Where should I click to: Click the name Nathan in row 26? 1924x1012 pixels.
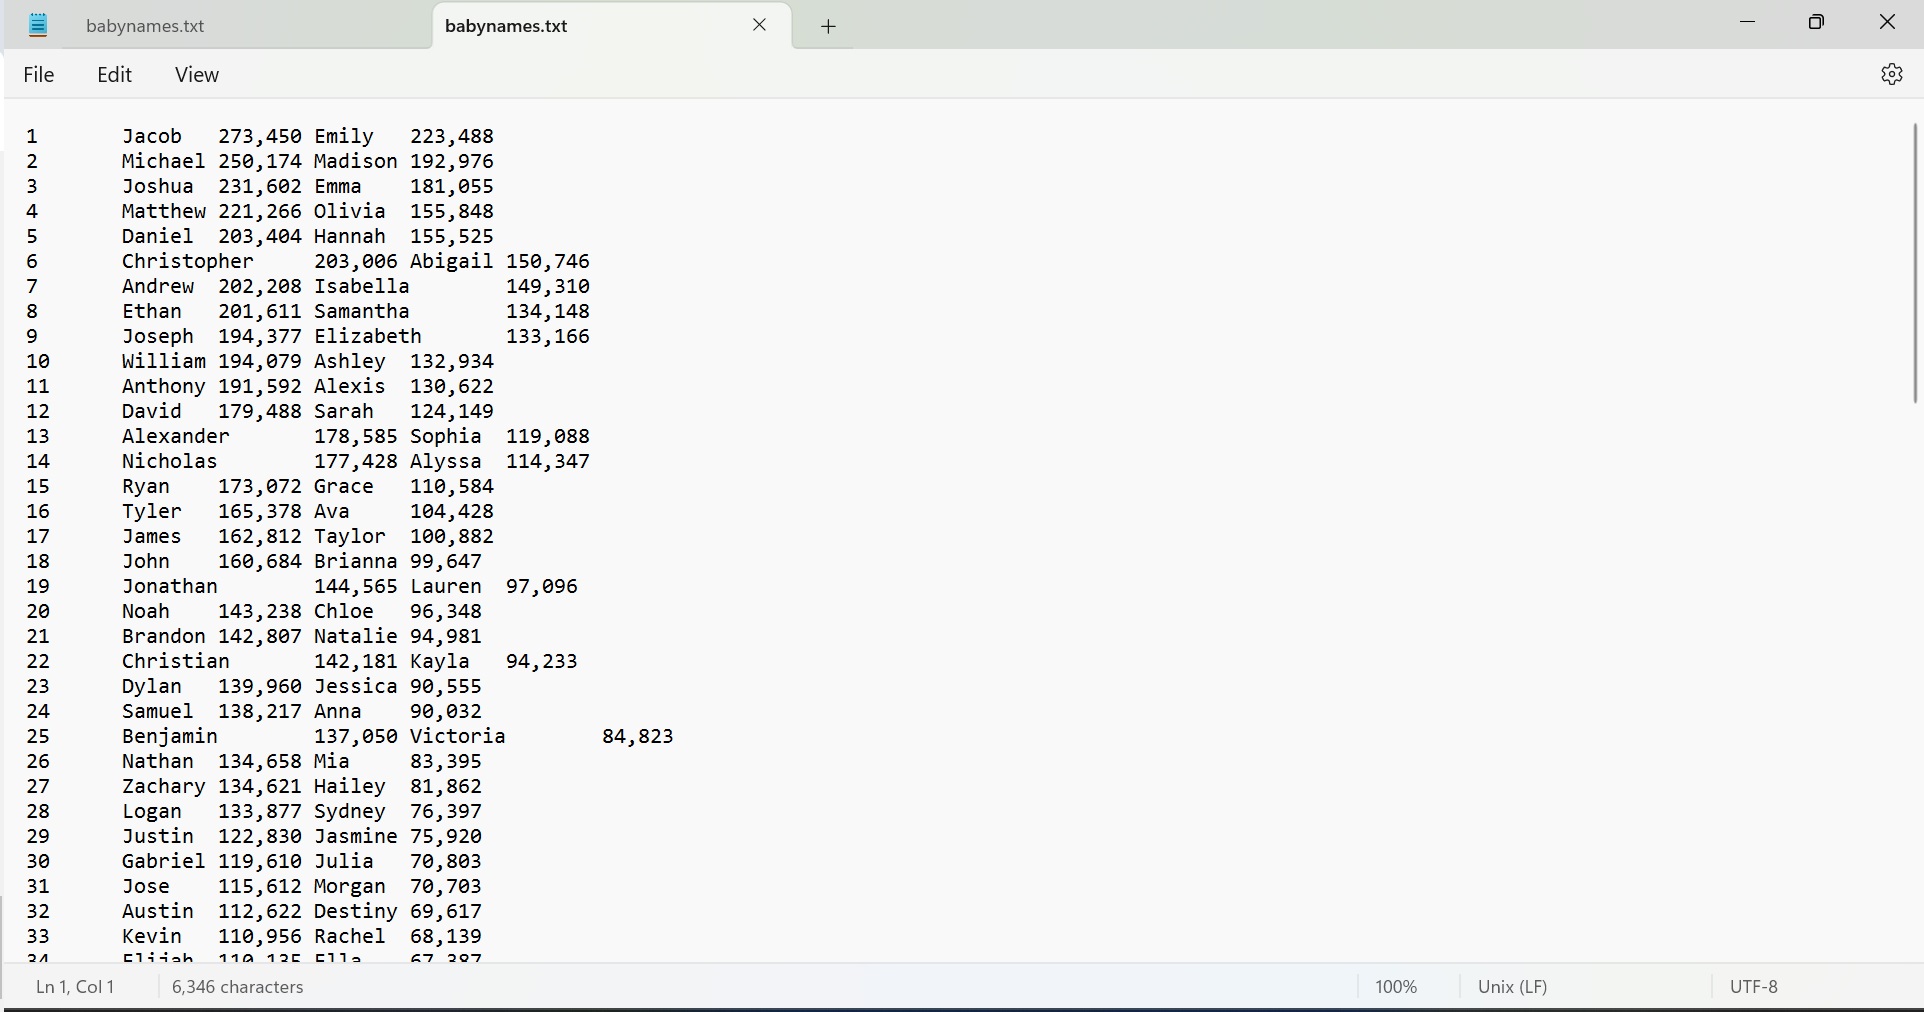click(158, 761)
